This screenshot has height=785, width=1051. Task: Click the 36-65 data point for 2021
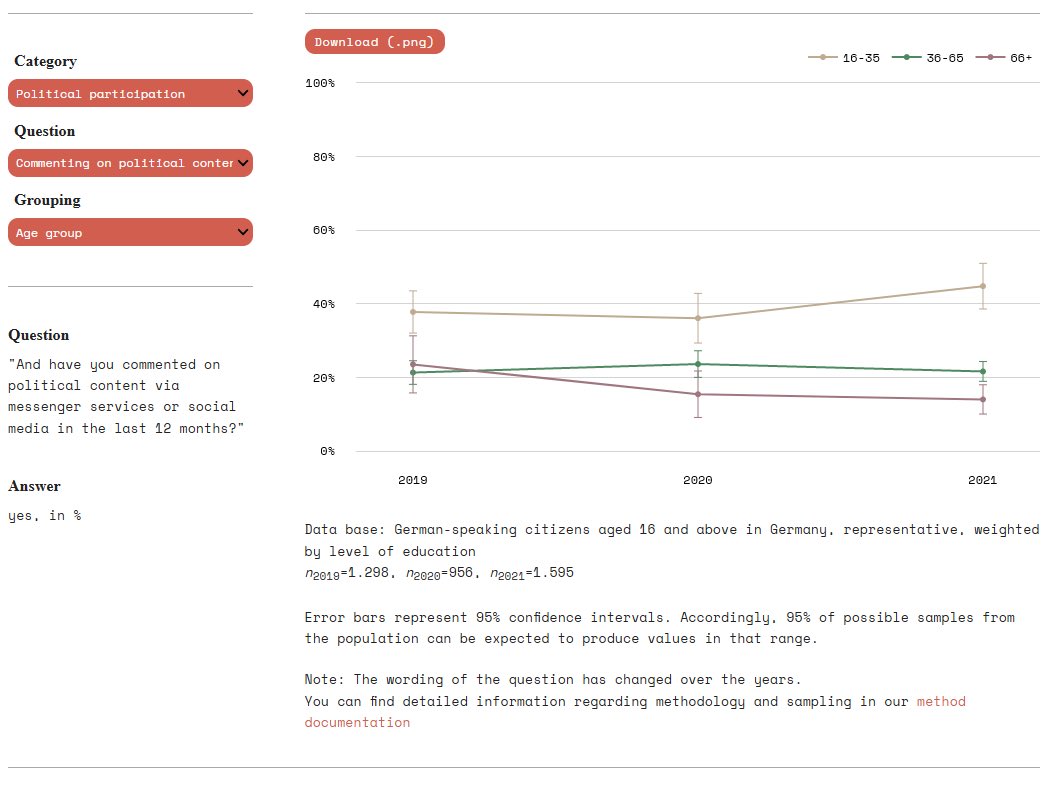coord(983,371)
